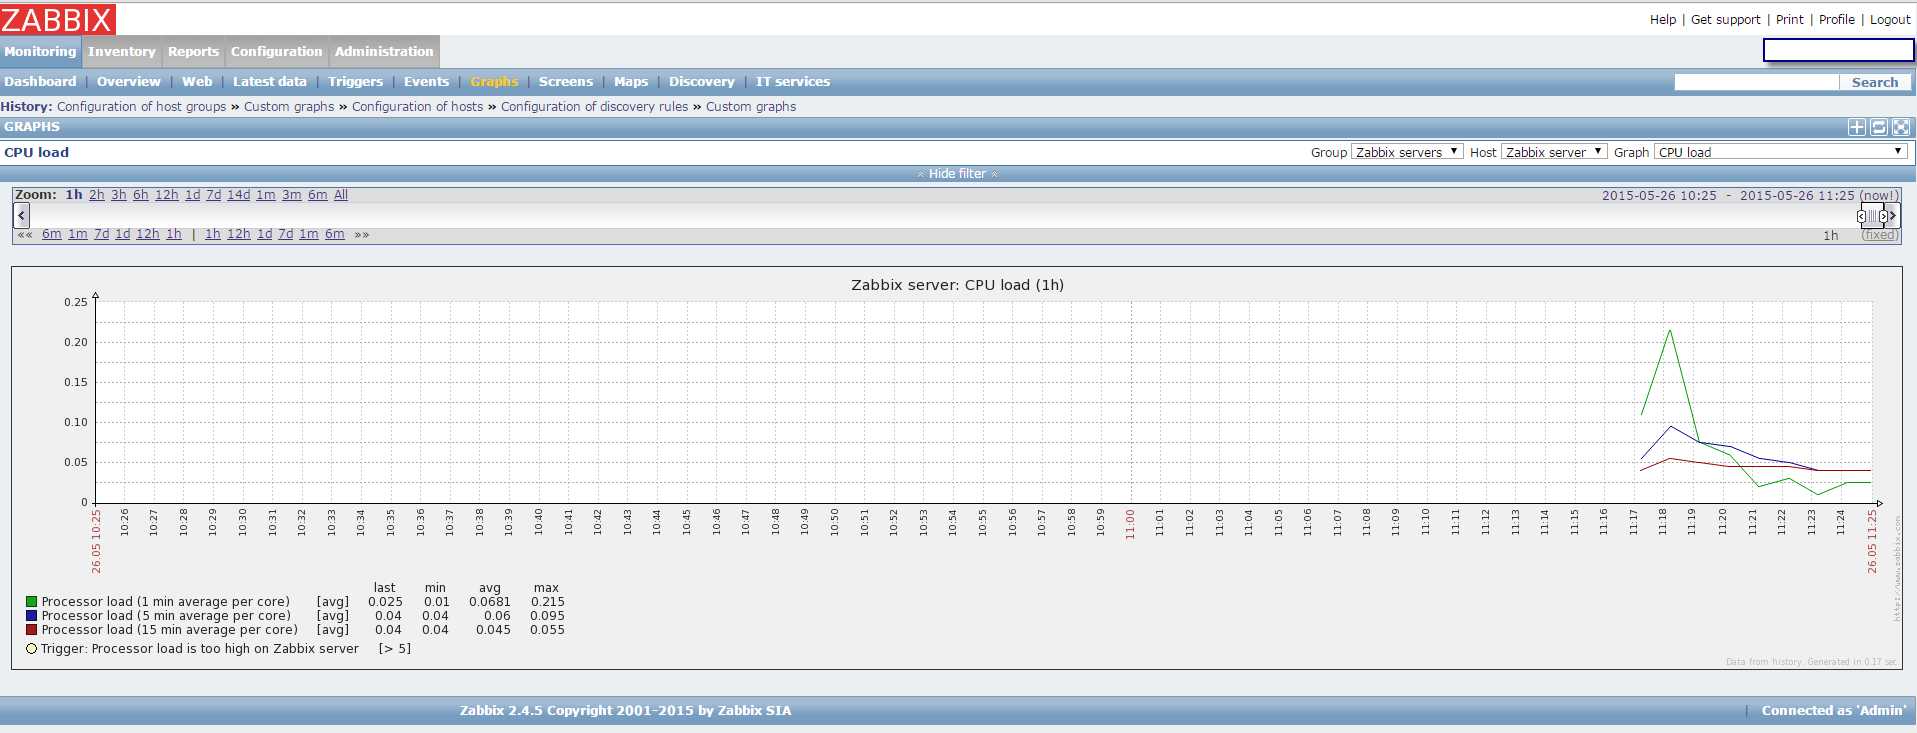
Task: Click the avg value 0.0681
Action: [490, 602]
